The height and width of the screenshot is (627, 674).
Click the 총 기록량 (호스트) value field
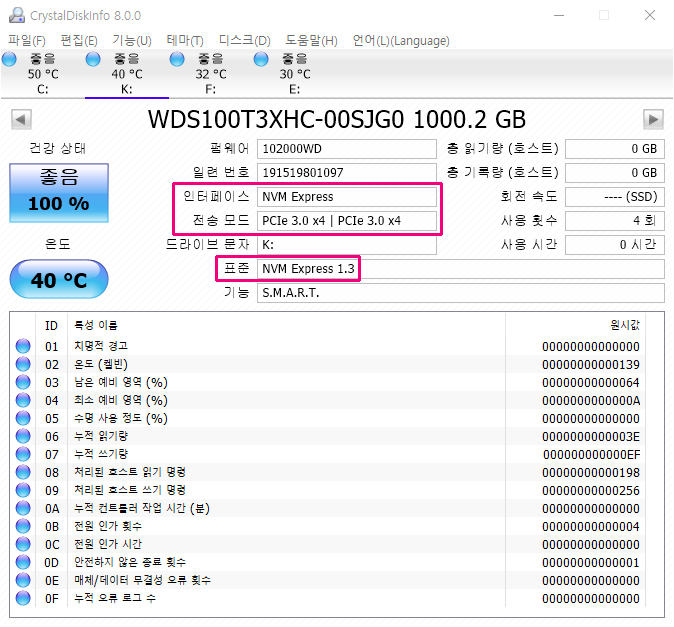tap(615, 173)
